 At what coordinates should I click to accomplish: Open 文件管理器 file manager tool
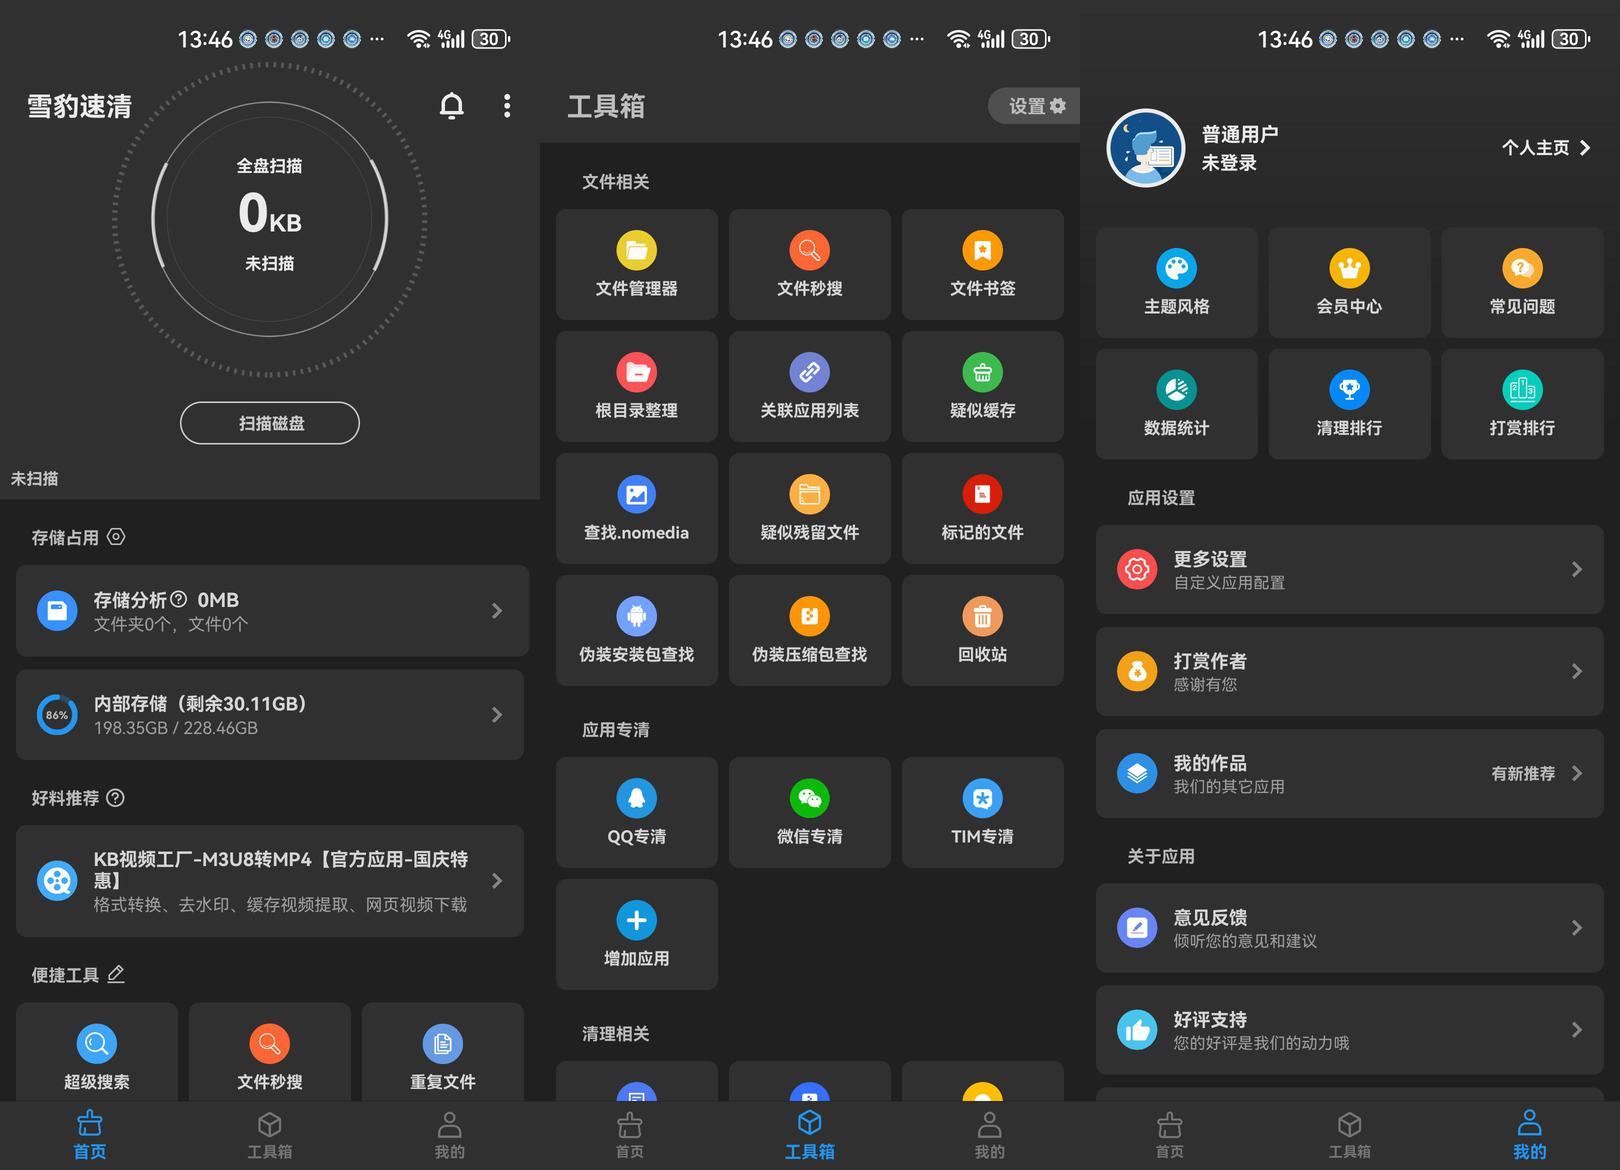[x=636, y=264]
